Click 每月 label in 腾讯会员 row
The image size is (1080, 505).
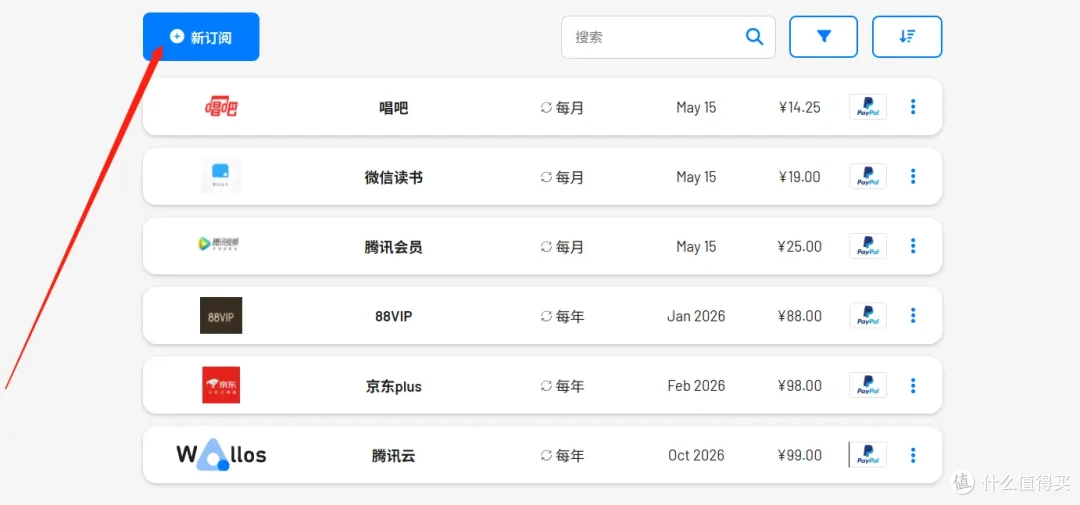pyautogui.click(x=570, y=247)
